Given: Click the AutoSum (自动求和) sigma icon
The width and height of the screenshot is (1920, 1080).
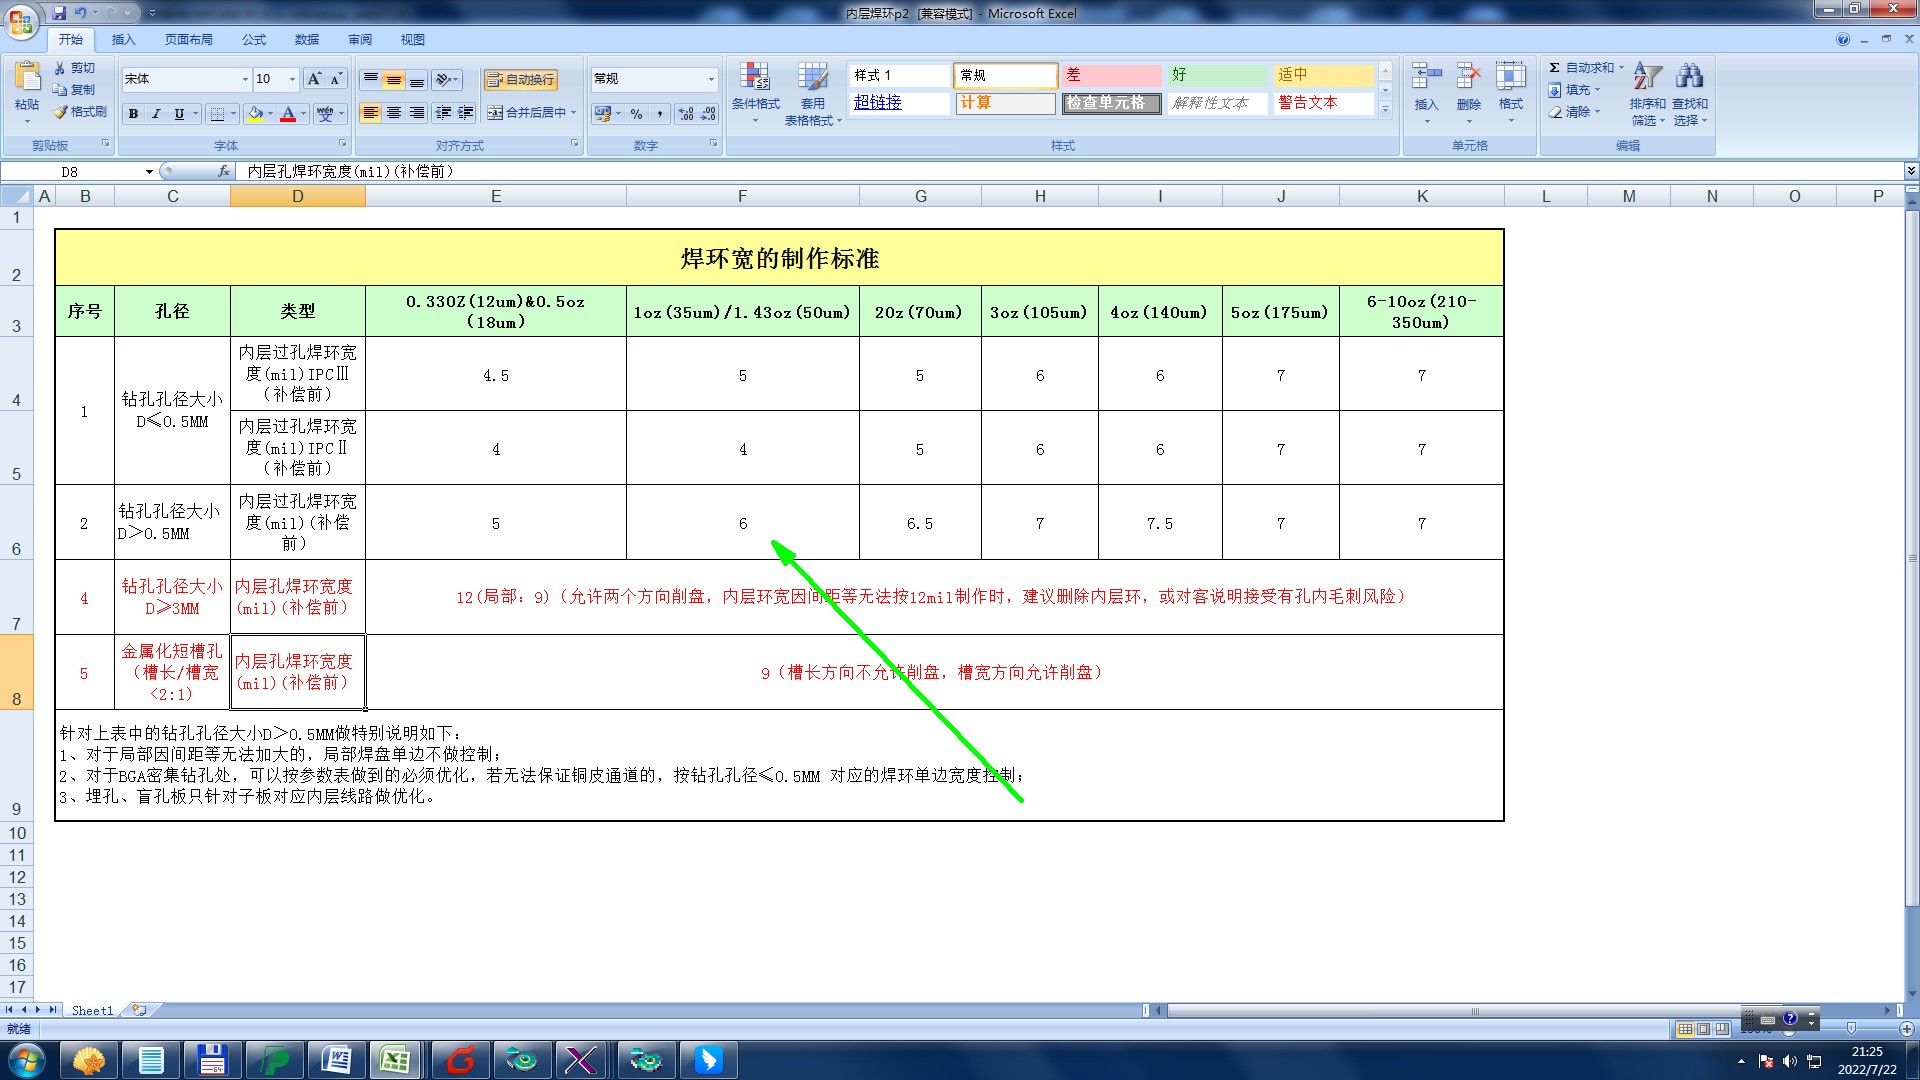Looking at the screenshot, I should pyautogui.click(x=1555, y=68).
